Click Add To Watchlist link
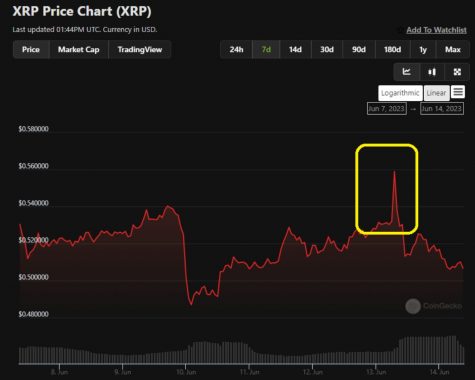Viewport: 475px width, 380px height. [x=436, y=30]
